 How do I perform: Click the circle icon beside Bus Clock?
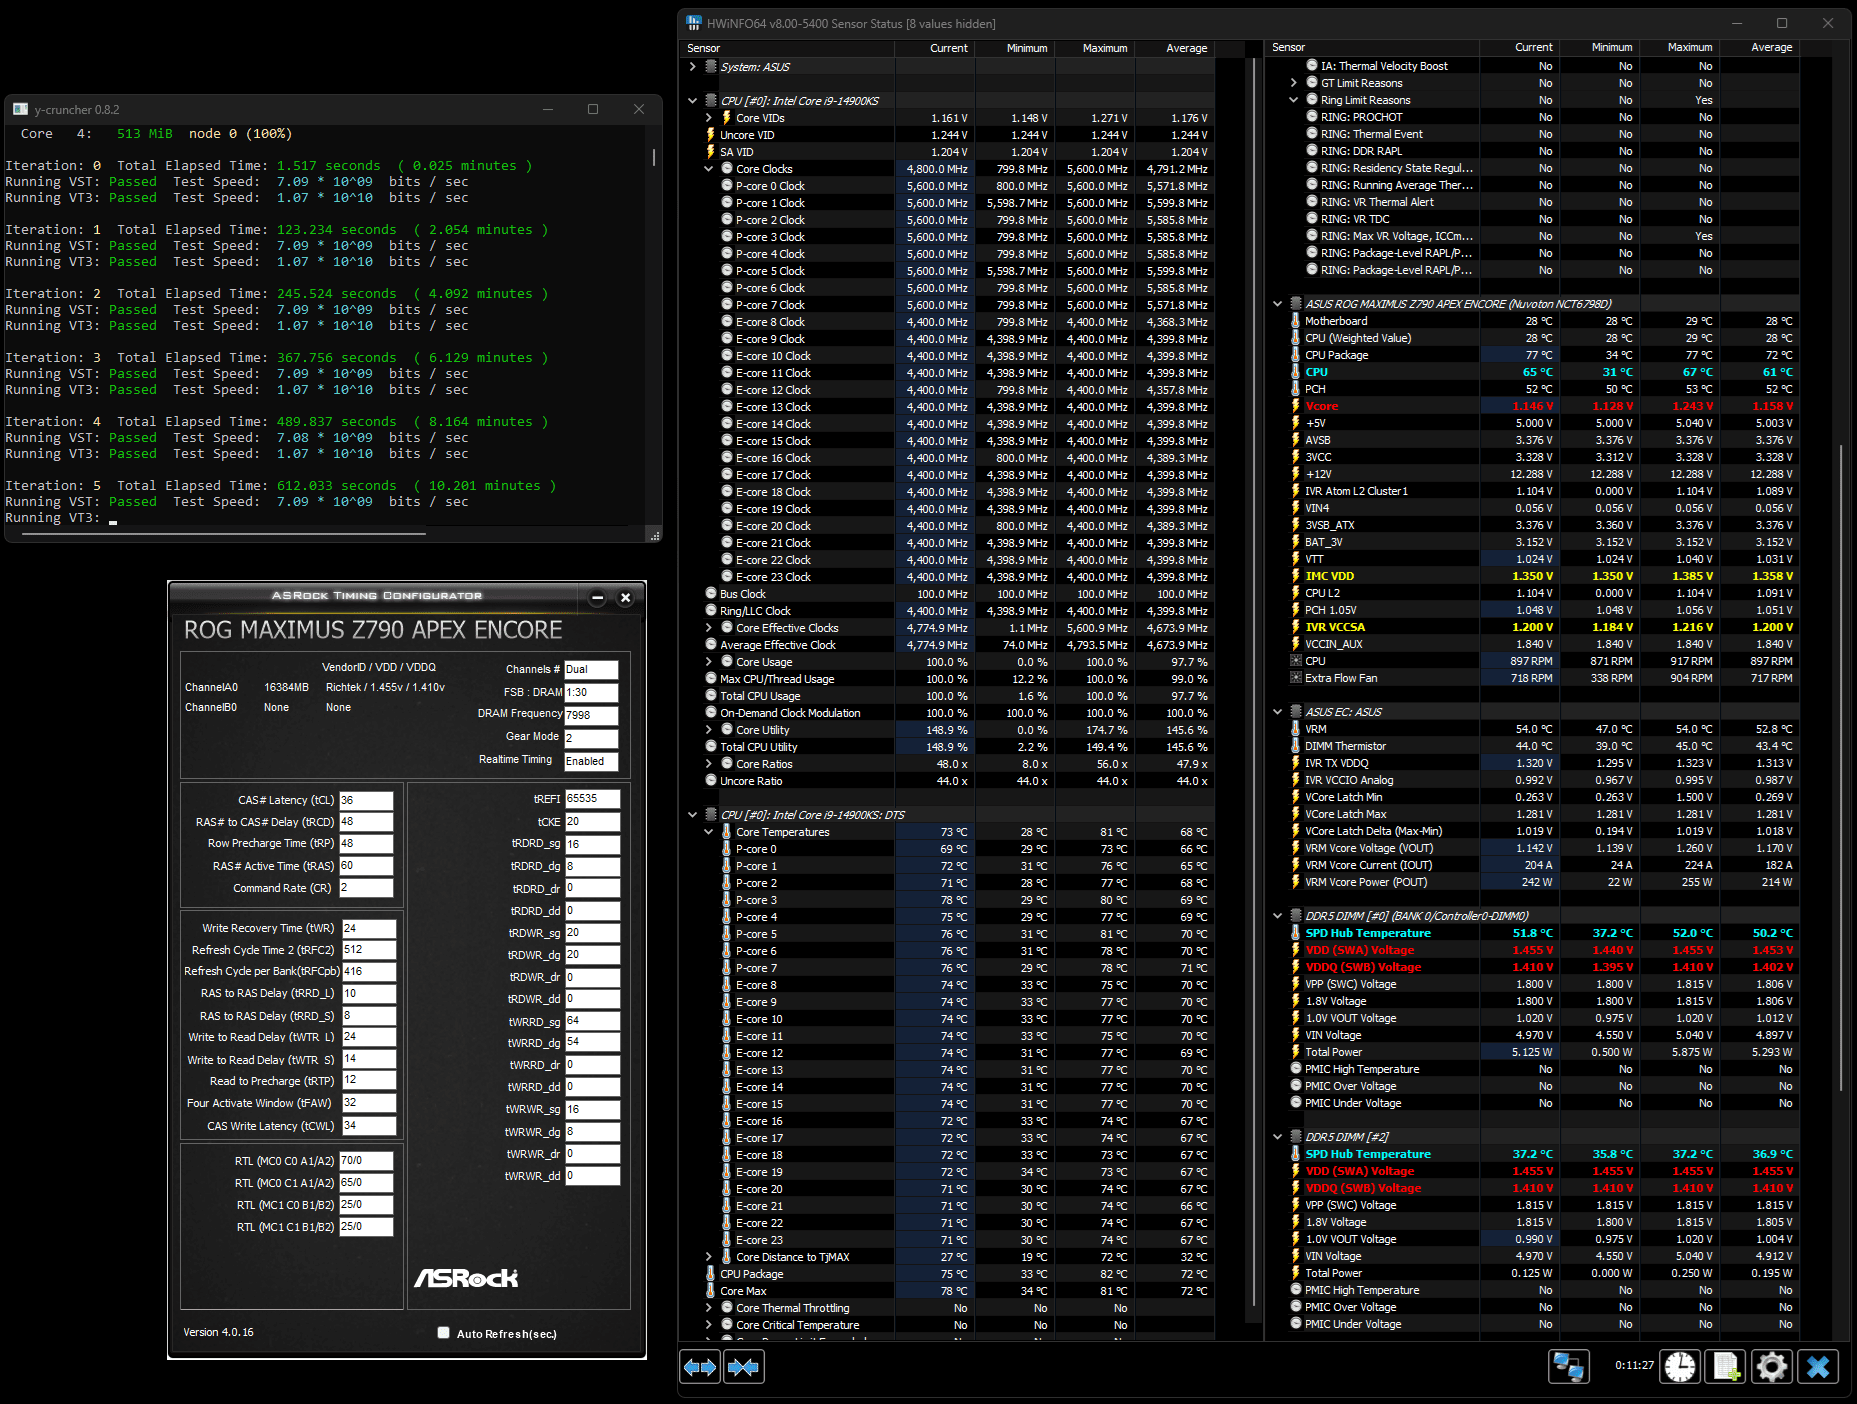coord(711,594)
